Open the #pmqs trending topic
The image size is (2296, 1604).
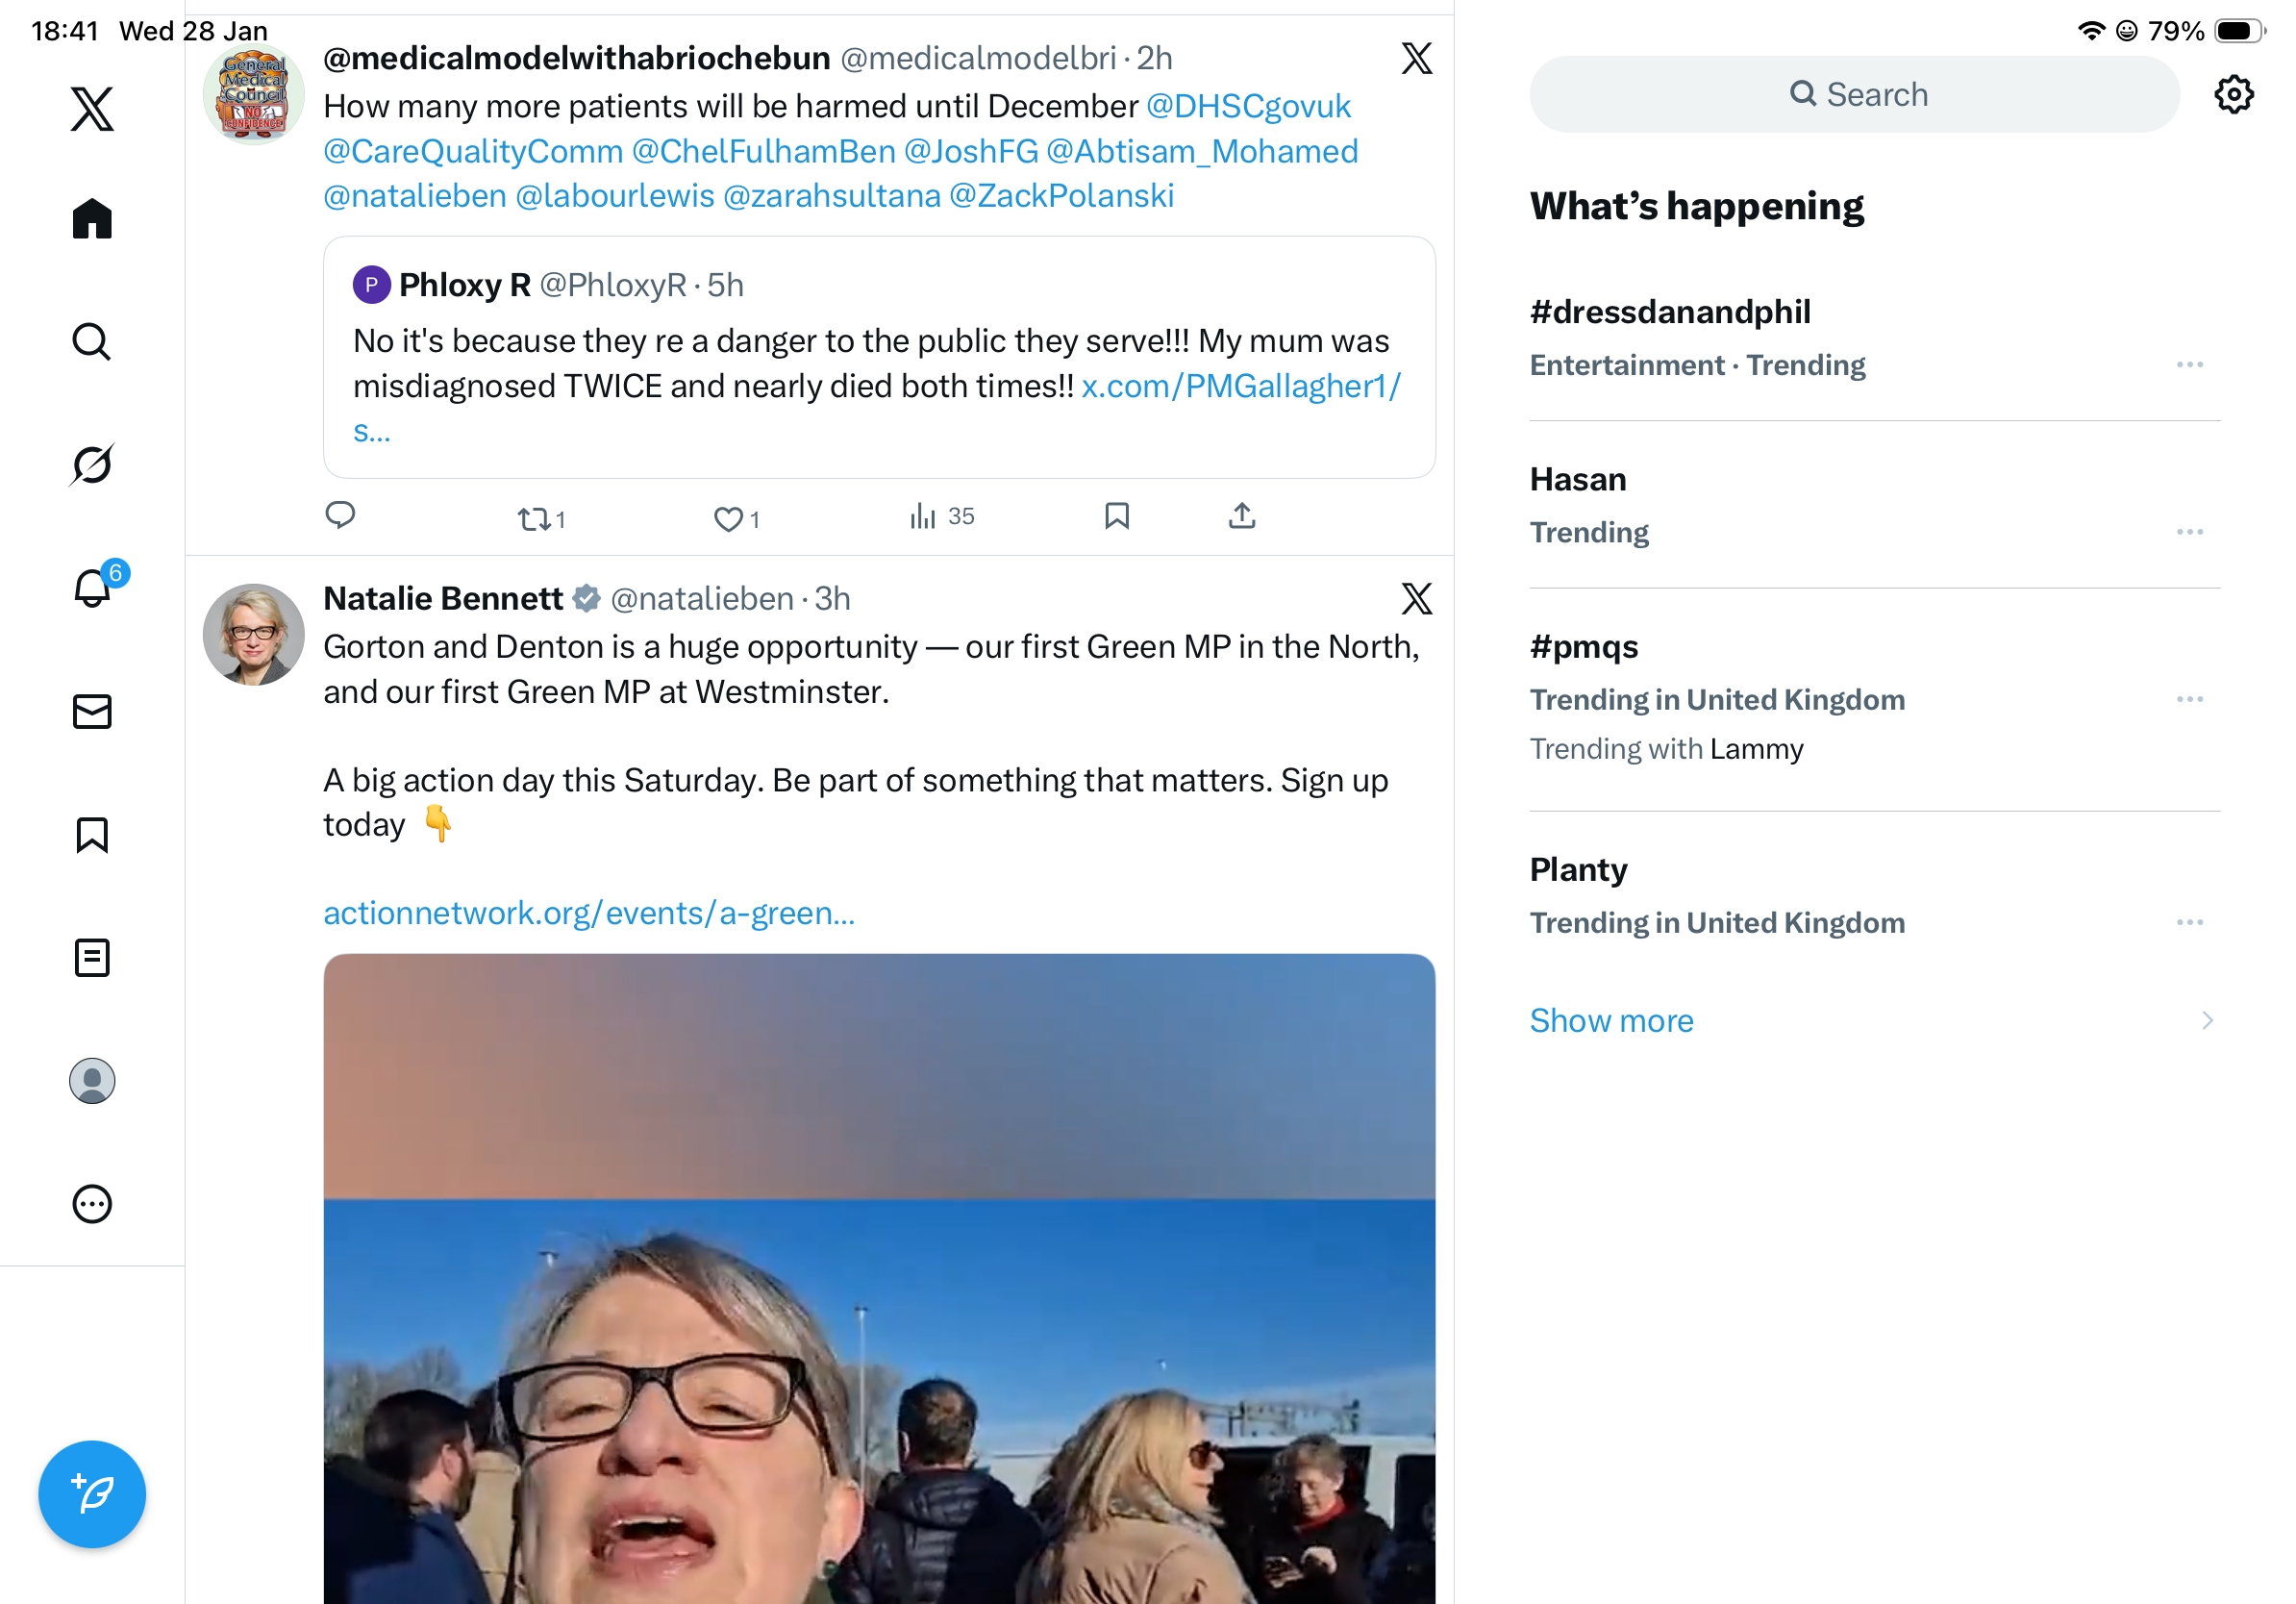[1584, 647]
